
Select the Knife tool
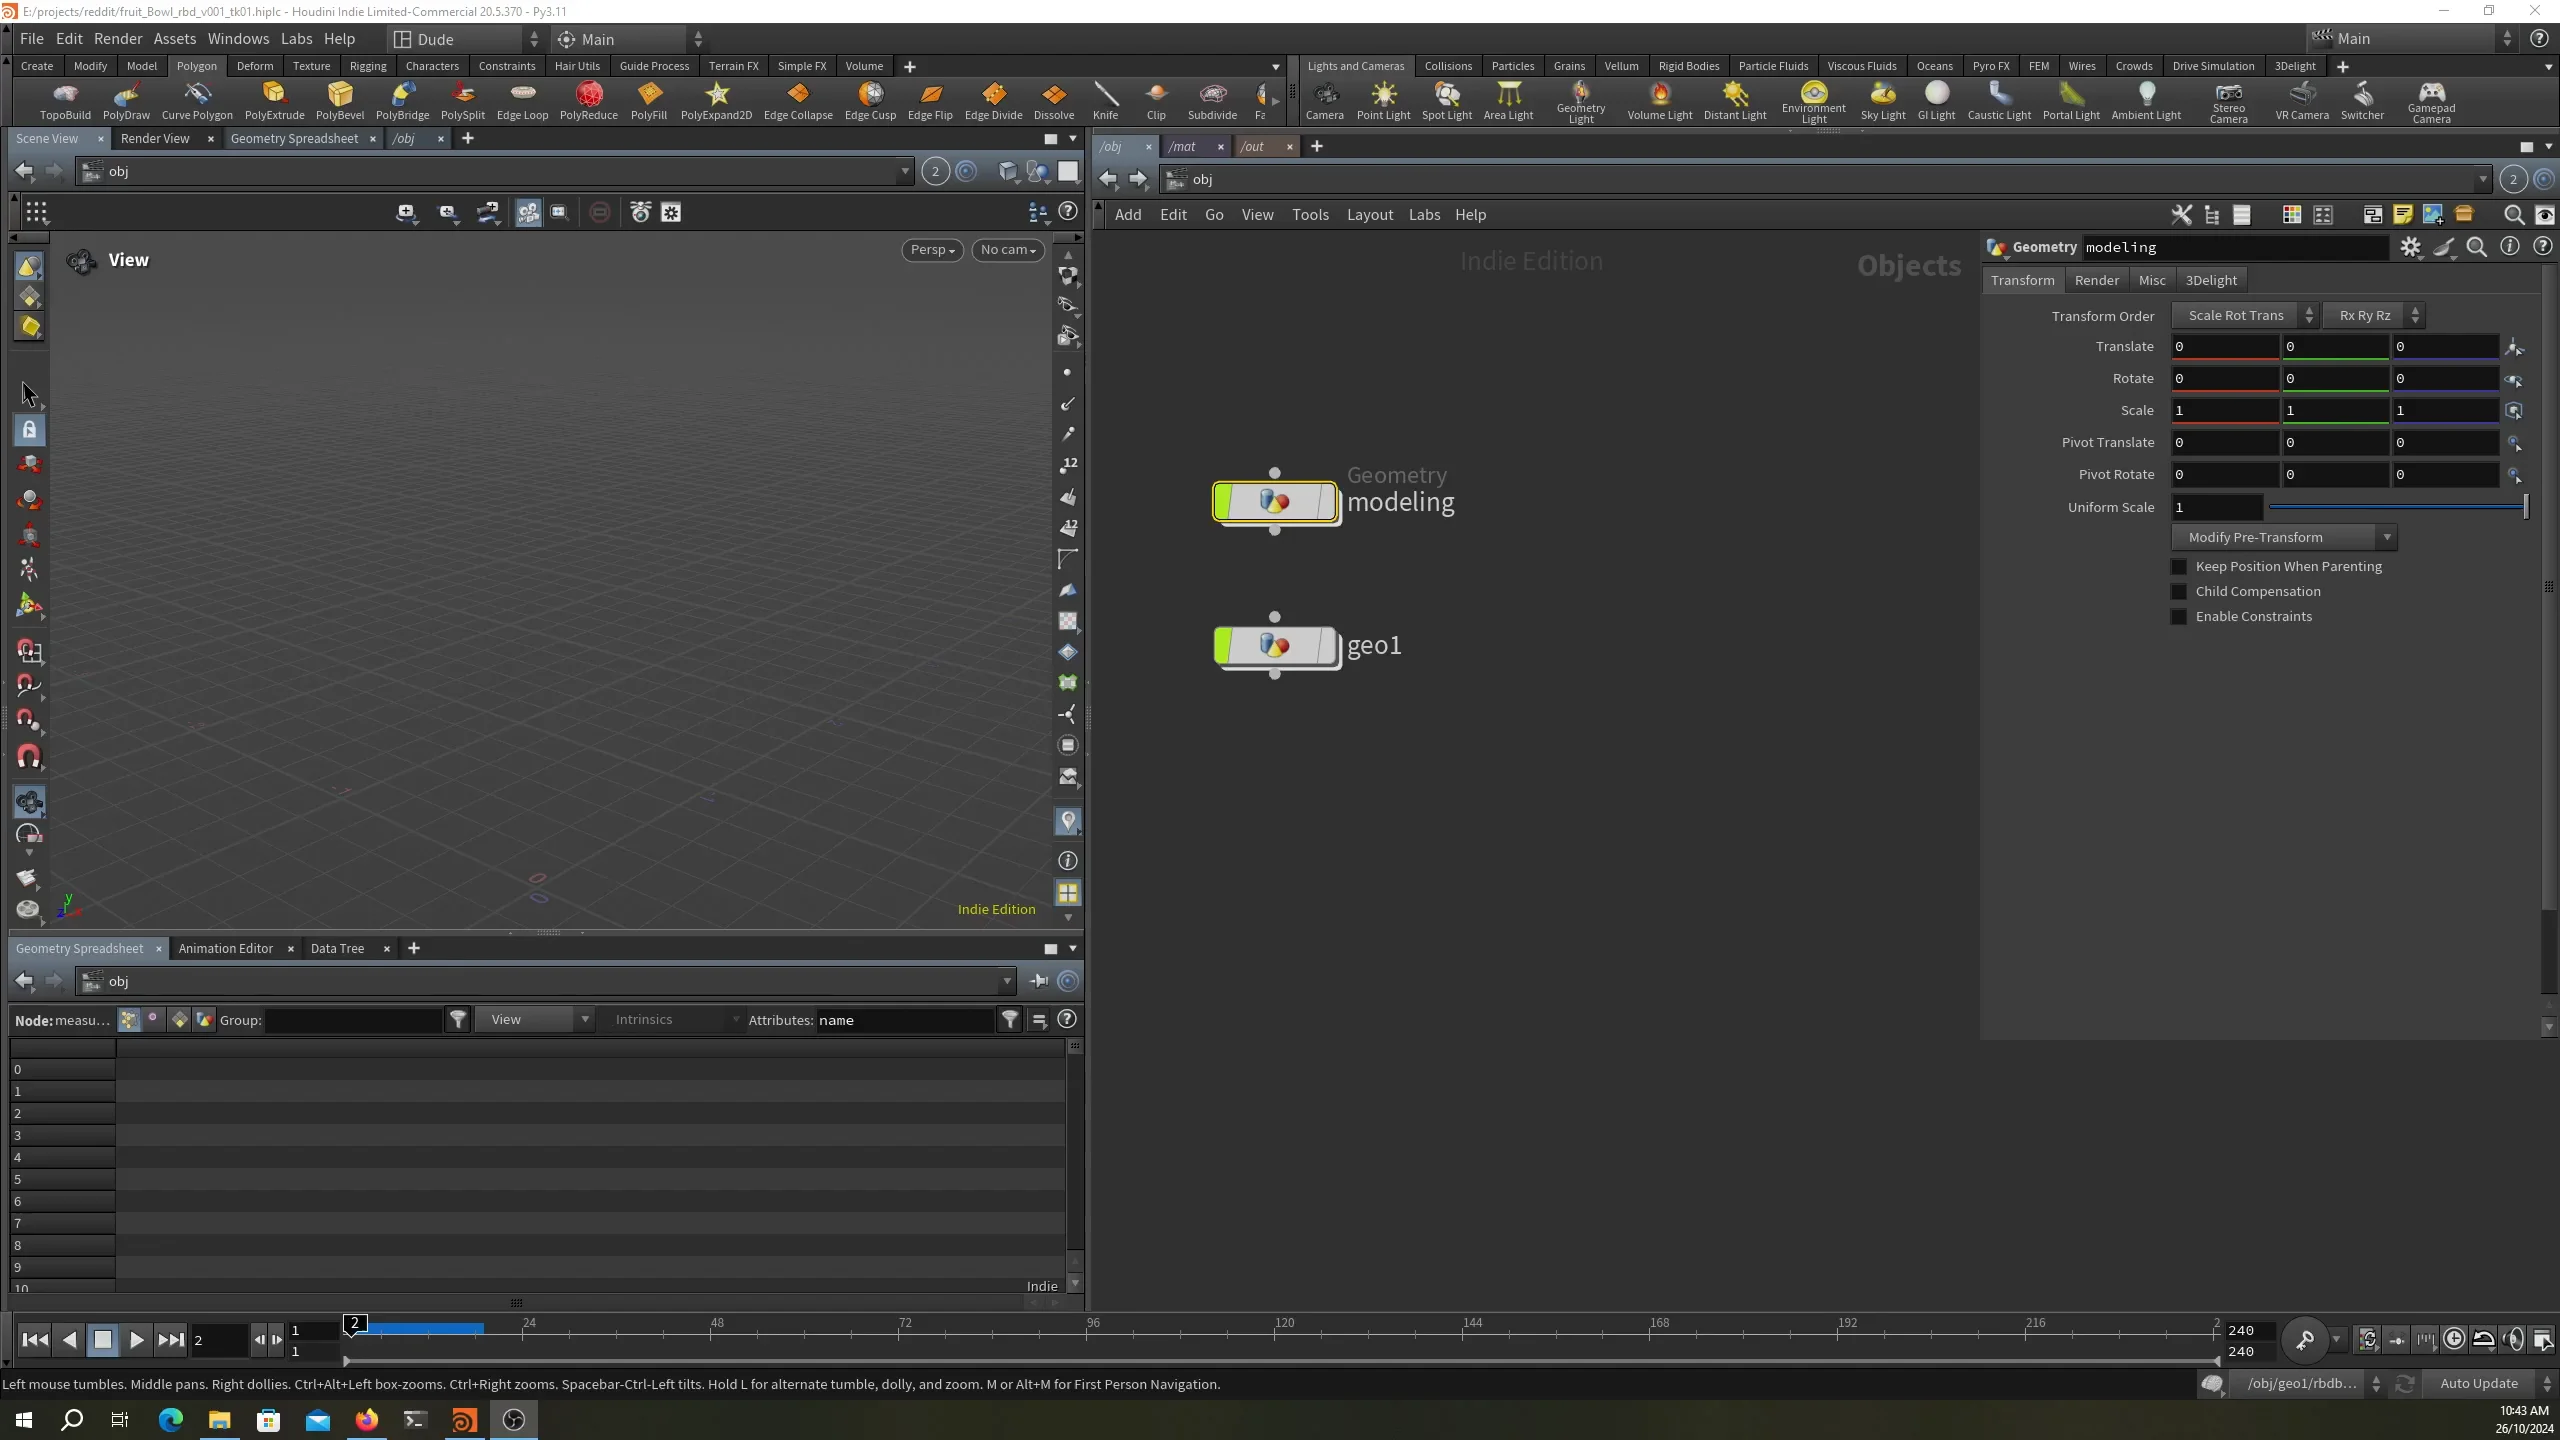(1105, 100)
